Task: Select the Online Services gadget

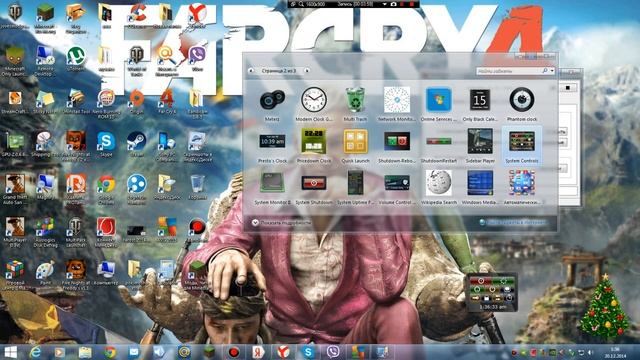Action: tap(439, 104)
